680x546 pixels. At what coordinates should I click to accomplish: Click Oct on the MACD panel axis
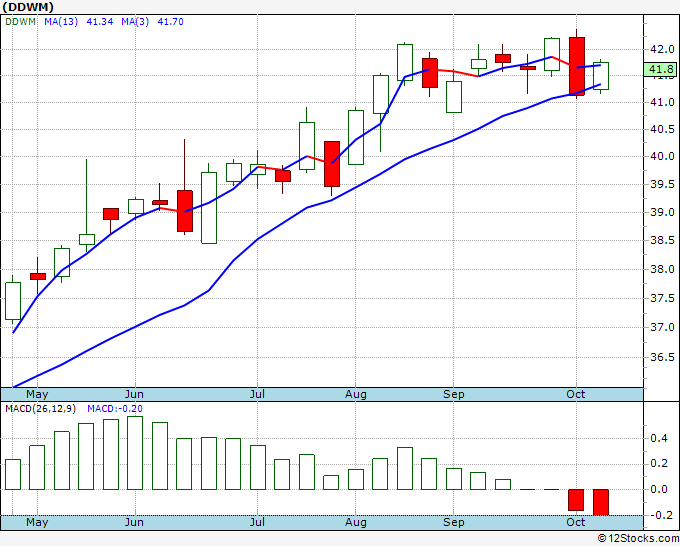[576, 522]
